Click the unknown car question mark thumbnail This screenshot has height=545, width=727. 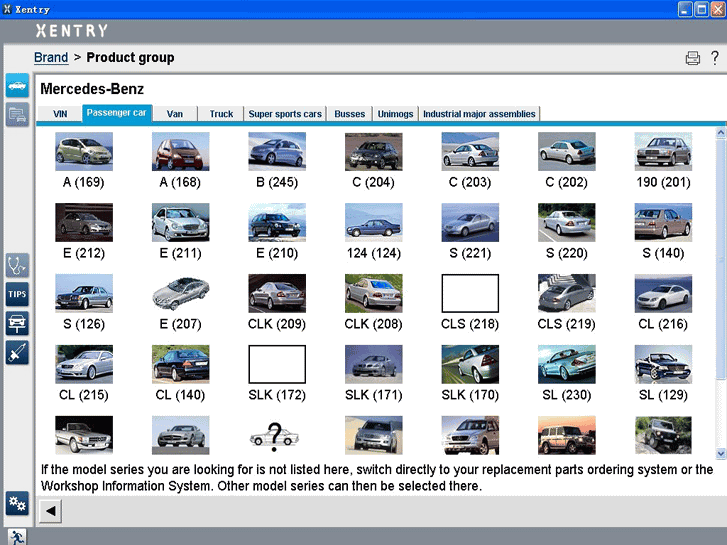277,436
